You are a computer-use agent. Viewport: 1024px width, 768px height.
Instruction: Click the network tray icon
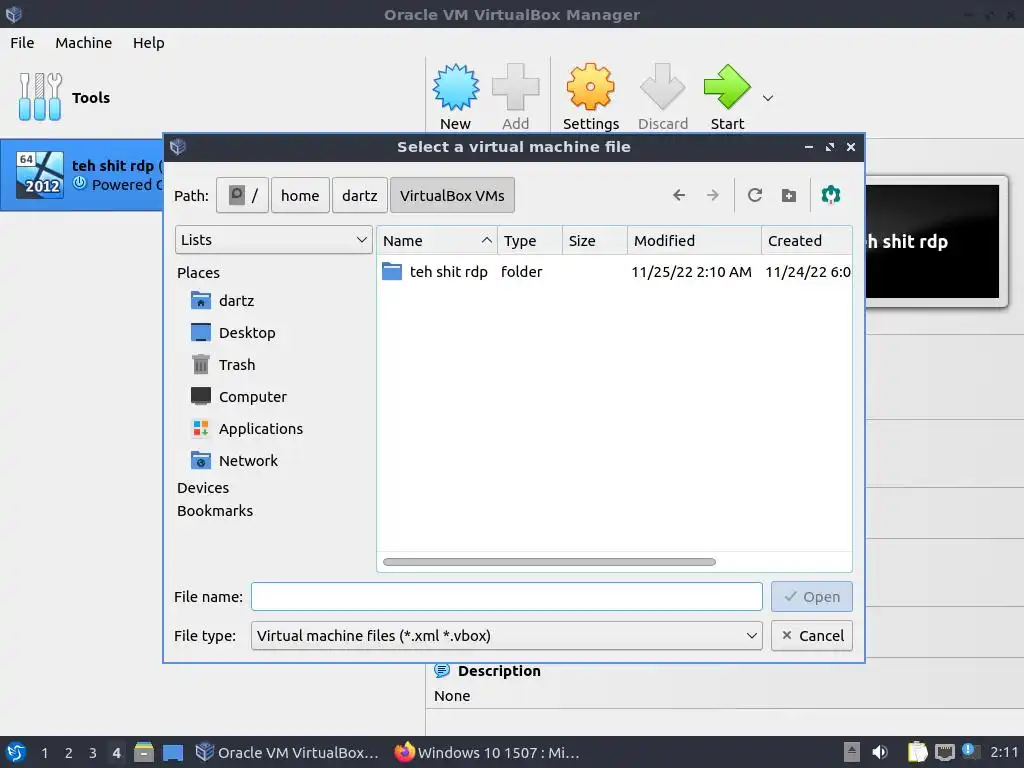coord(944,752)
